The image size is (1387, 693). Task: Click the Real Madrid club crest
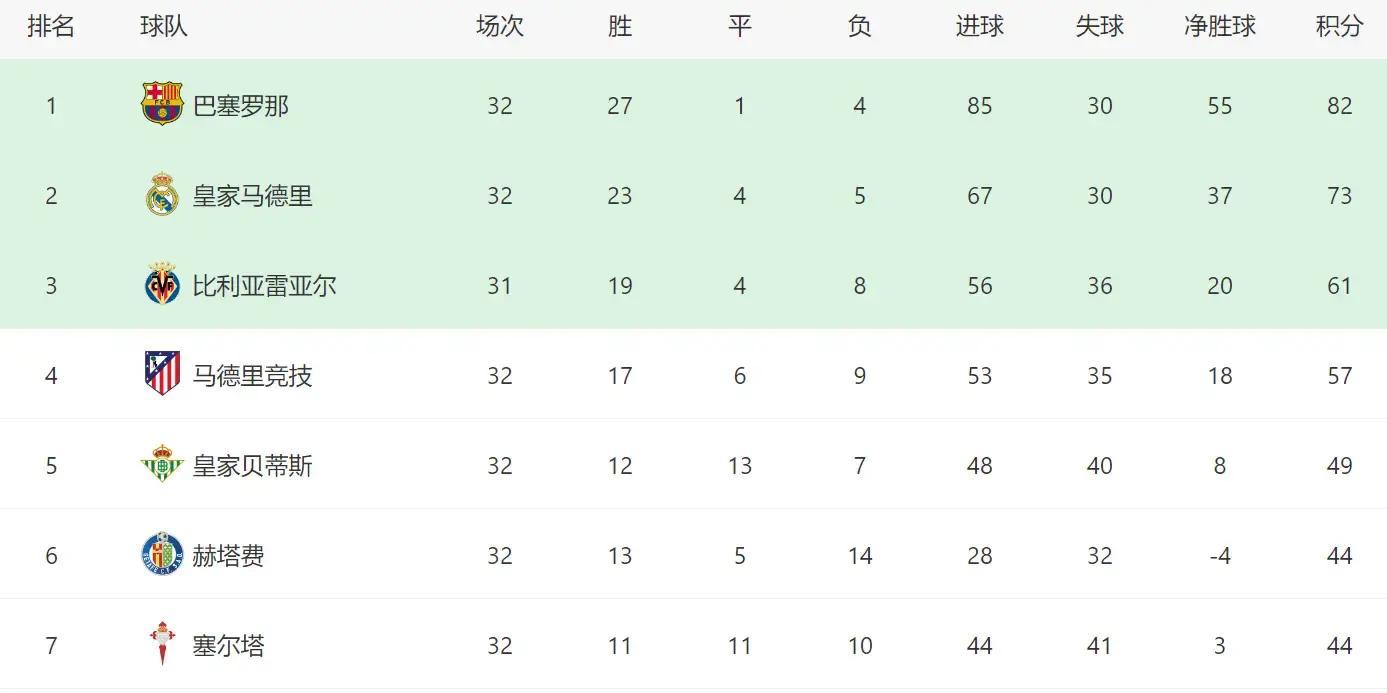[x=162, y=195]
